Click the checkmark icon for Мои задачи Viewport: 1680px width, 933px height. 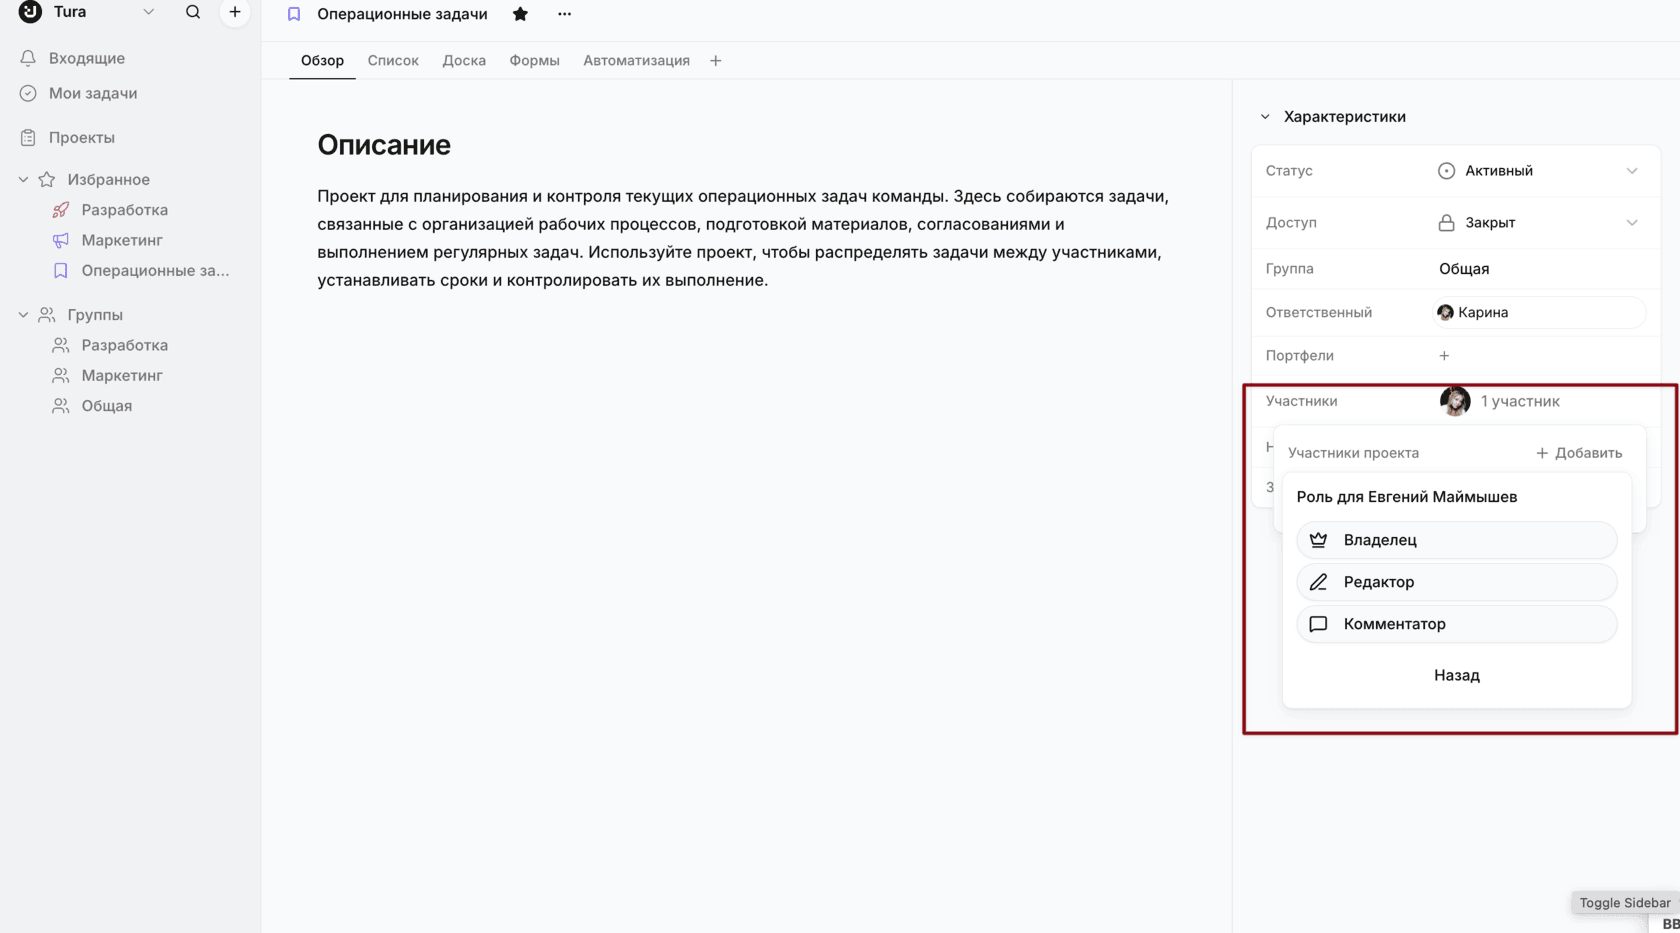28,93
